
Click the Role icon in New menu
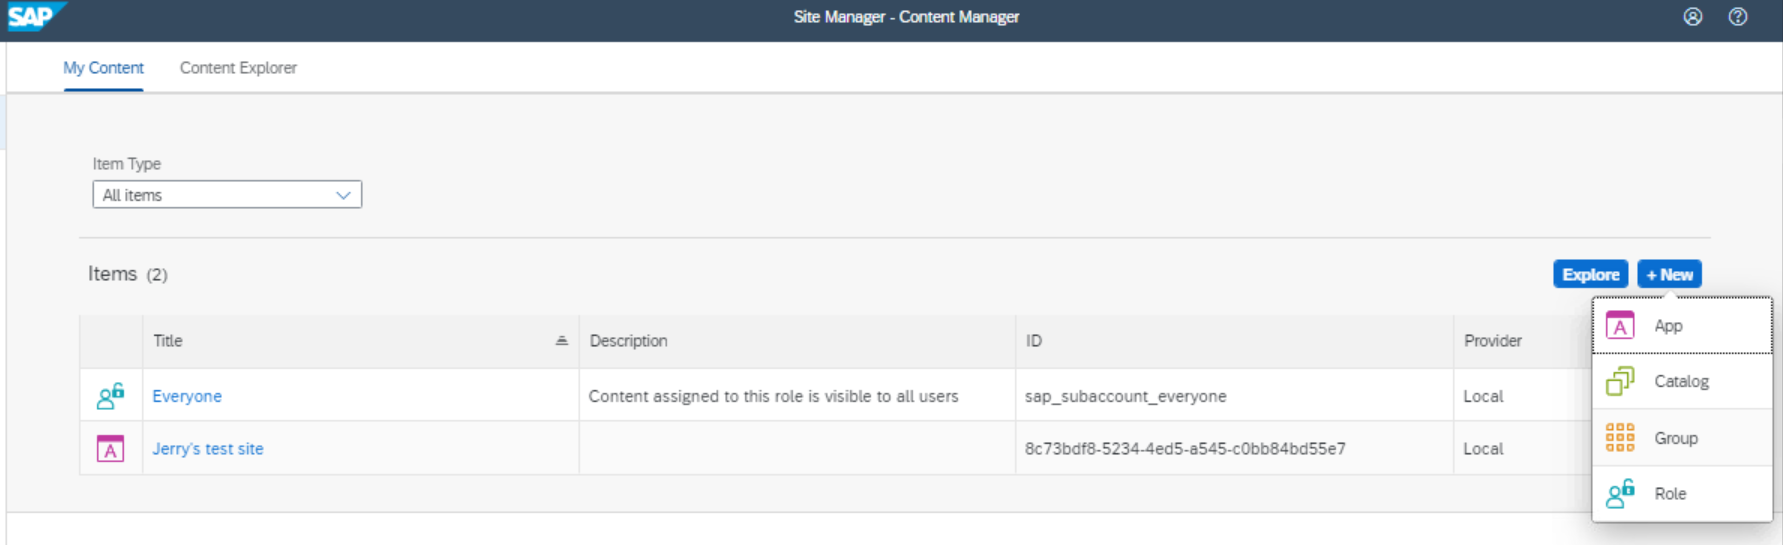click(1620, 494)
